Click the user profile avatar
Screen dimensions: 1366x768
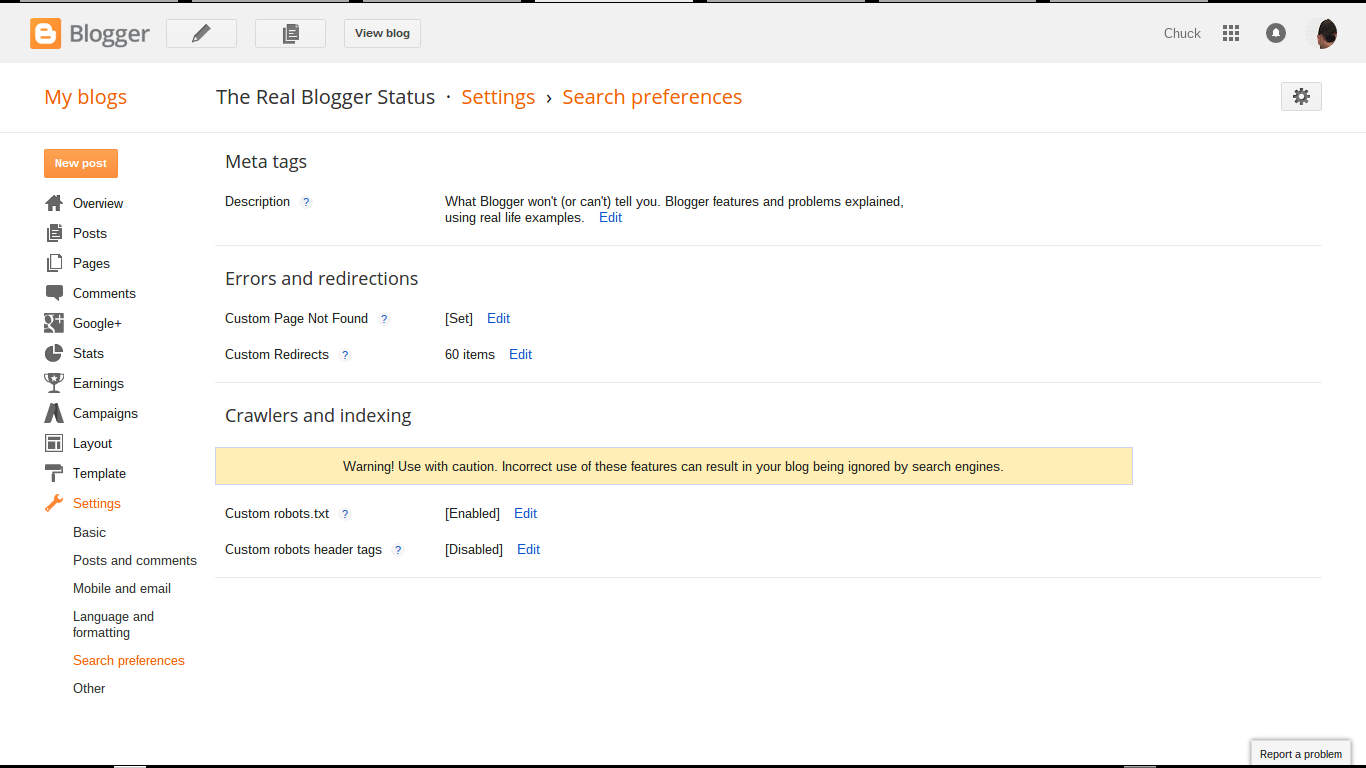[x=1322, y=33]
